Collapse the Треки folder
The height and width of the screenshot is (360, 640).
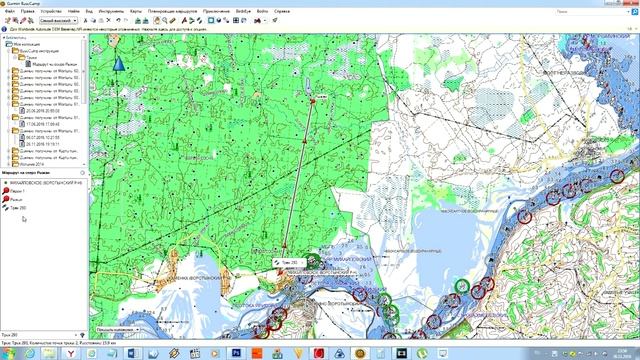(15, 58)
